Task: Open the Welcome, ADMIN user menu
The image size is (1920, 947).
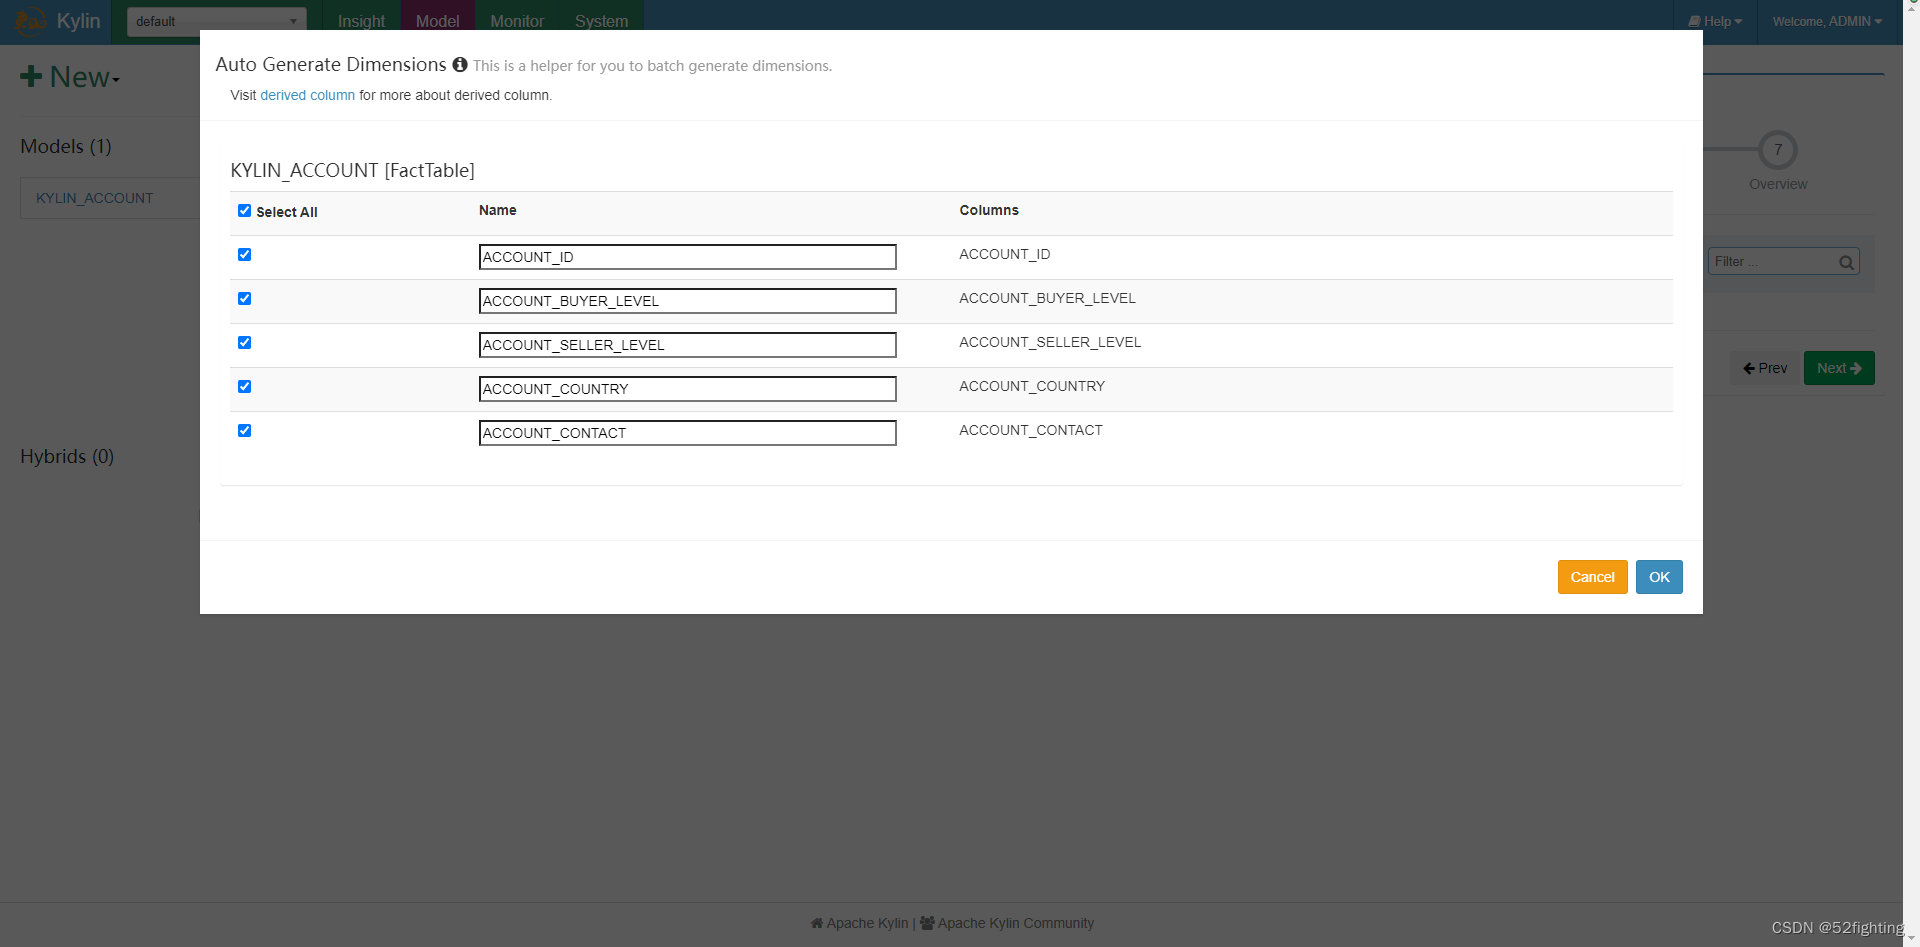Action: [x=1827, y=21]
